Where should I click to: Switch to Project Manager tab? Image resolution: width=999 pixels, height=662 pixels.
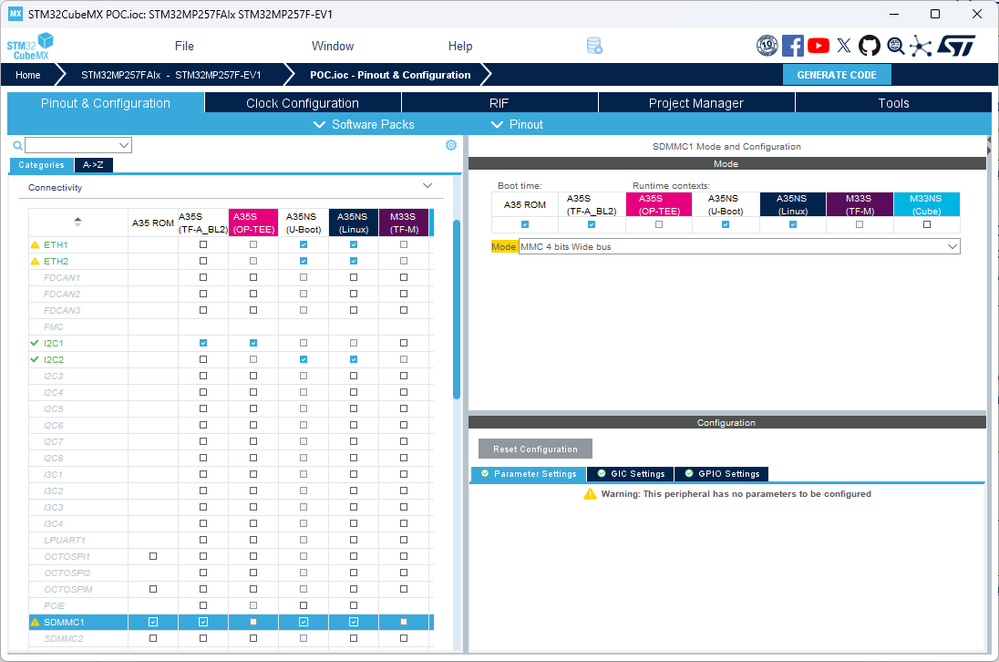(x=696, y=103)
